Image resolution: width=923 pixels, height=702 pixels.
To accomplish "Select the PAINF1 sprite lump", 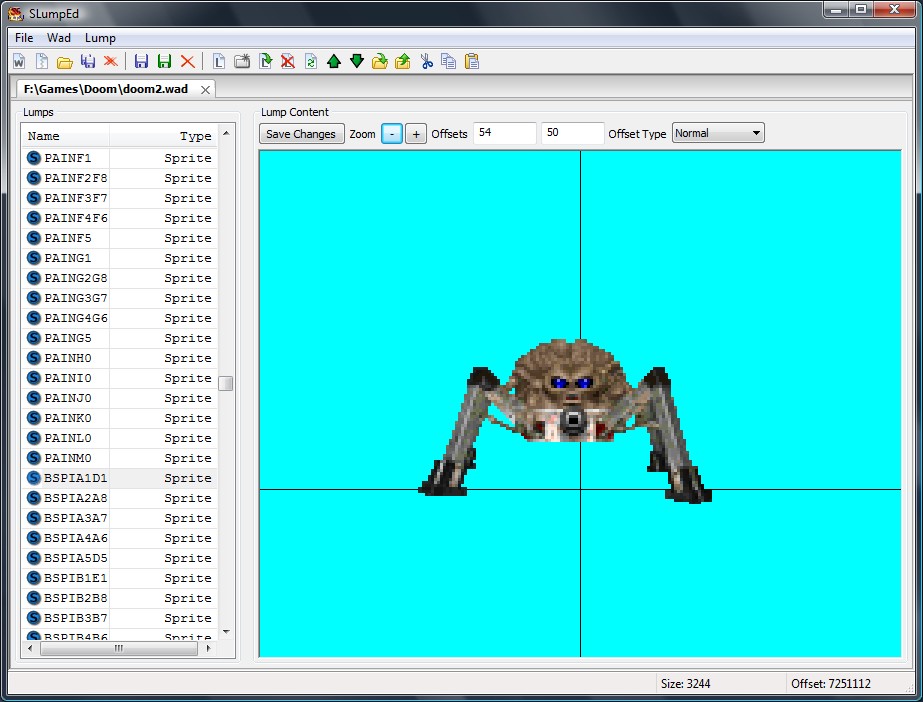I will coord(68,158).
